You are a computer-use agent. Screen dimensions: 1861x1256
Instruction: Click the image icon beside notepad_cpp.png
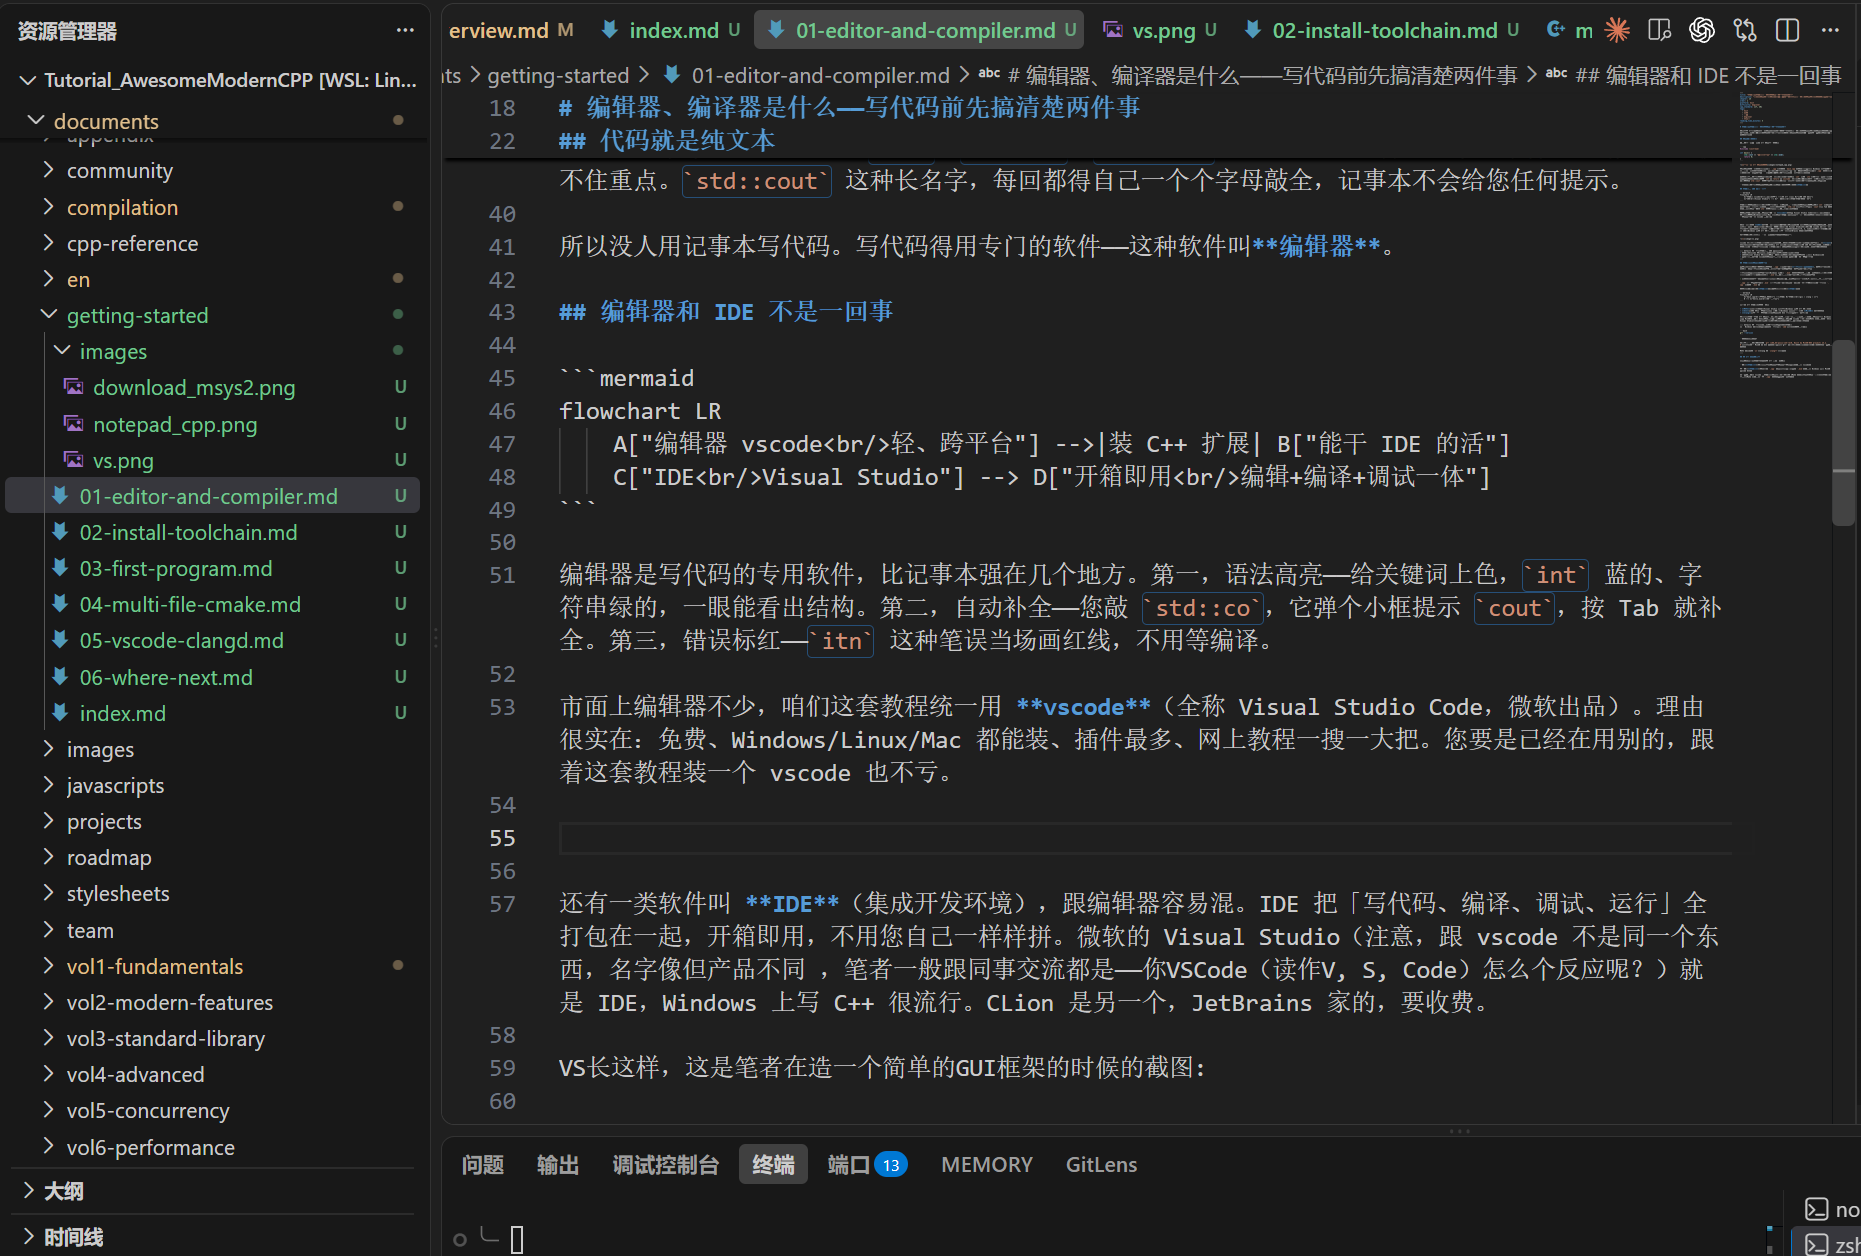coord(73,424)
